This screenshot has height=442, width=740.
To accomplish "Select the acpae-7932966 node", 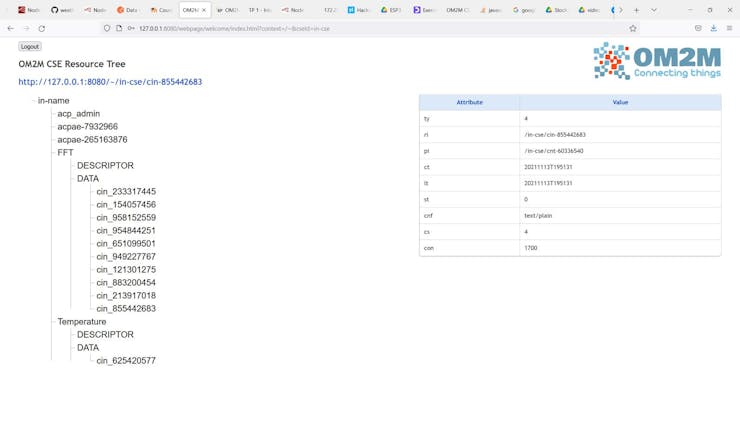I will pos(88,126).
